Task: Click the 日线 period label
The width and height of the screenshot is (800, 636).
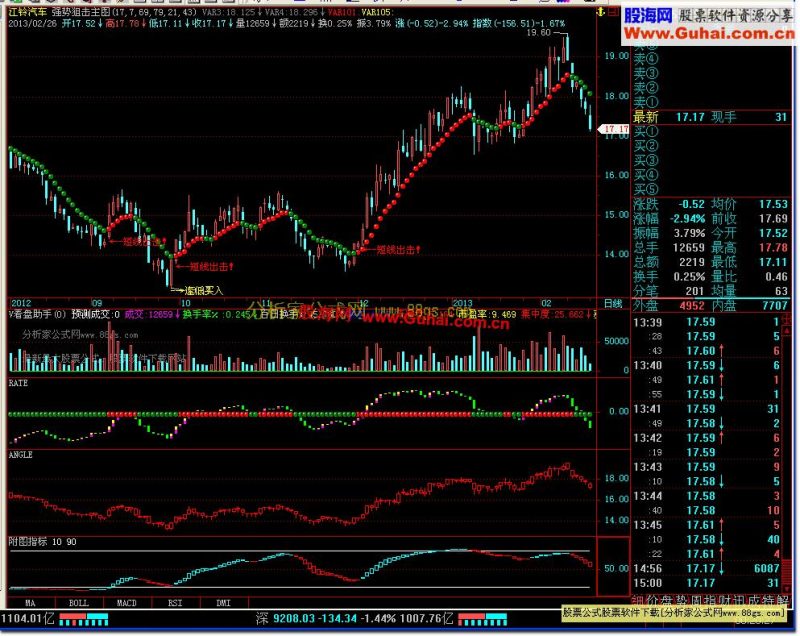Action: (x=613, y=303)
